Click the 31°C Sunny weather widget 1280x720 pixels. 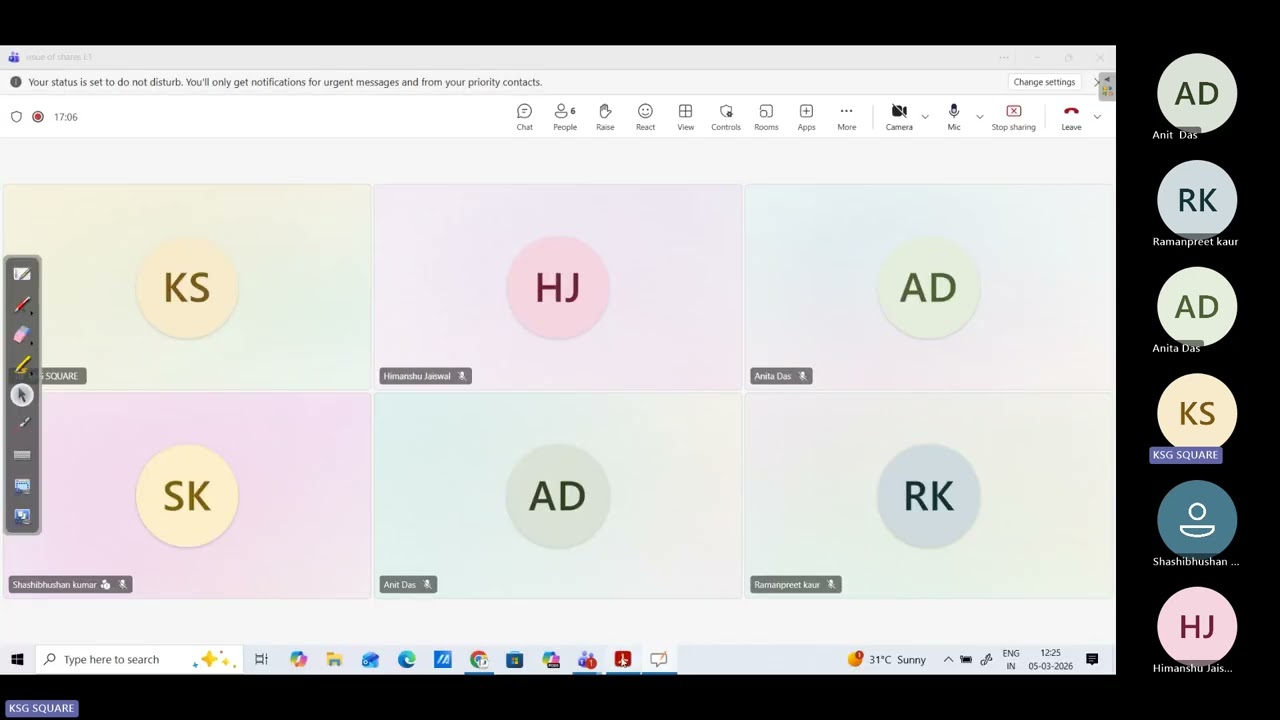pos(887,659)
